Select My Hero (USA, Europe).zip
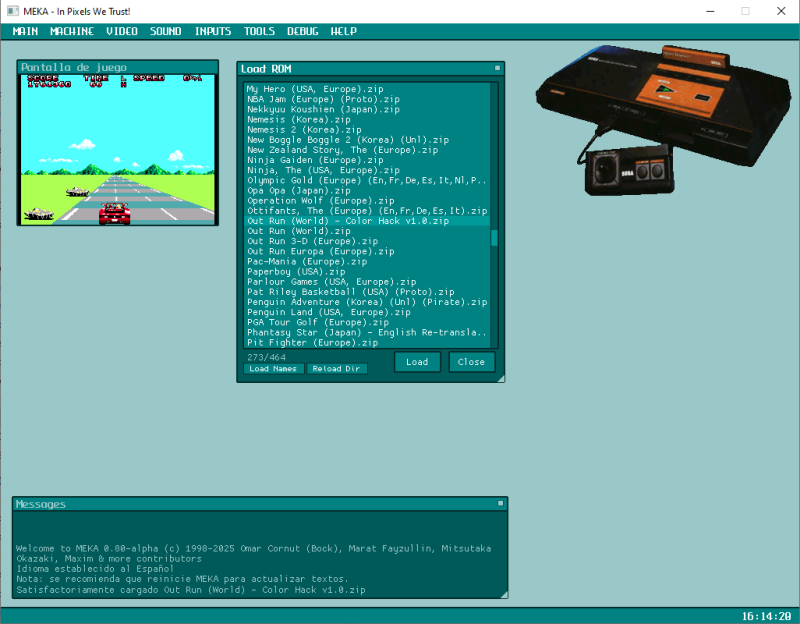This screenshot has height=624, width=800. [x=367, y=89]
